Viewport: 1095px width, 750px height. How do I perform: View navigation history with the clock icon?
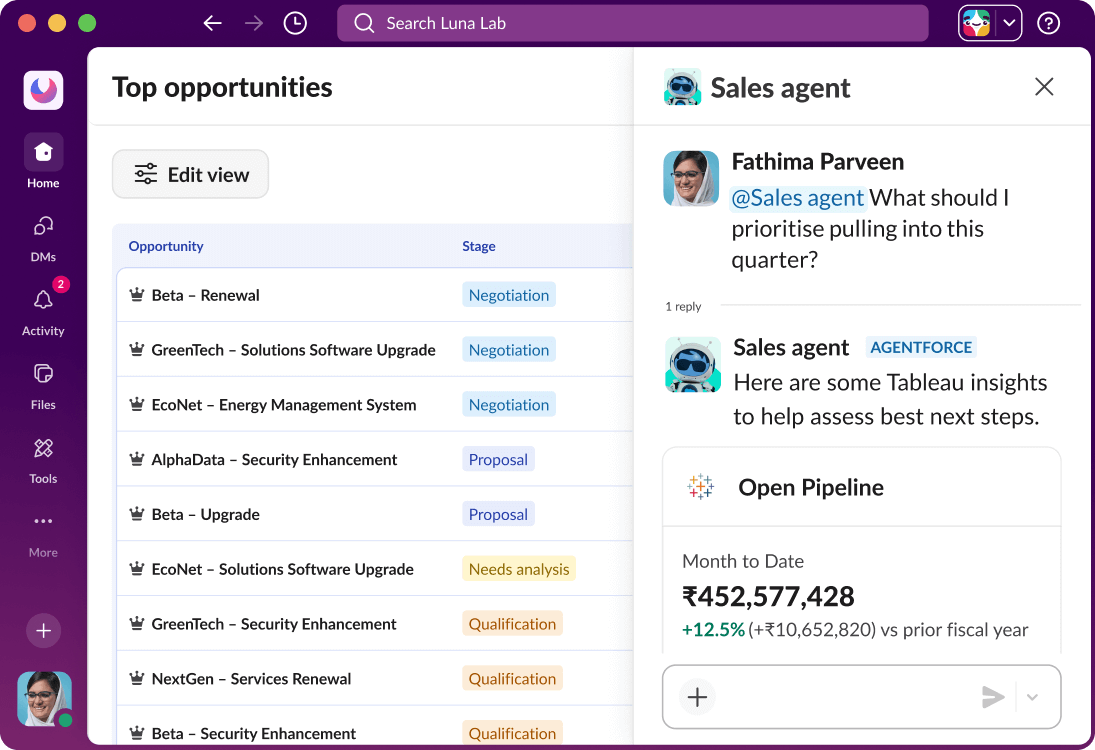(294, 22)
